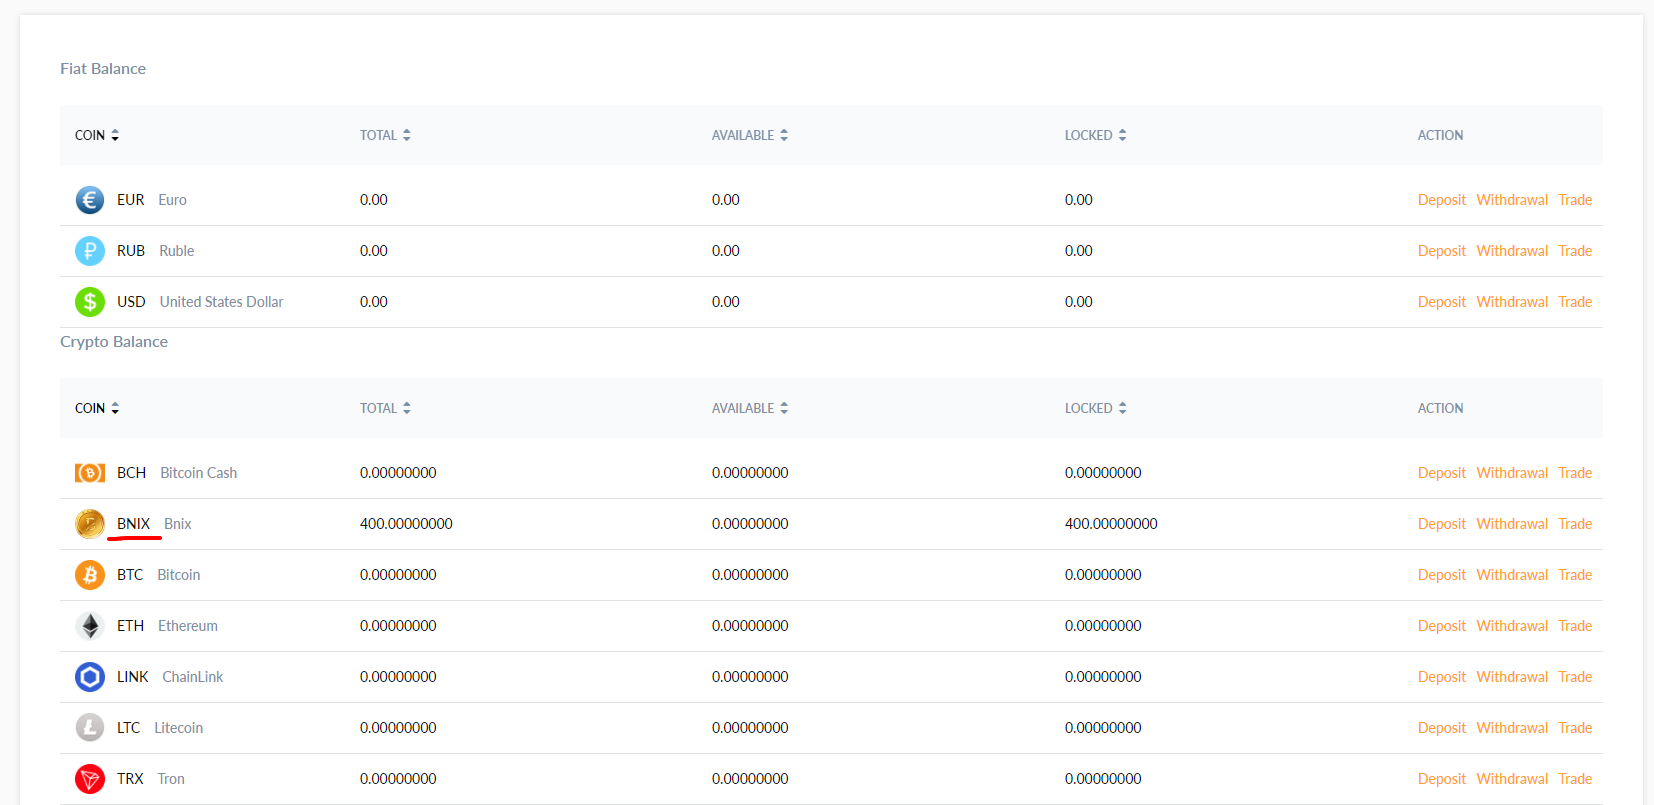This screenshot has width=1654, height=805.
Task: Sort fiat table by TOTAL column
Action: [385, 135]
